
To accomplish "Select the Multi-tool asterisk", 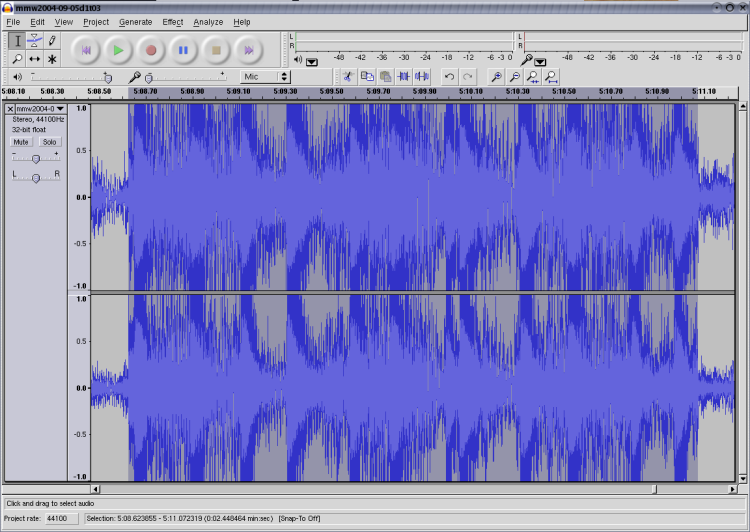I will (x=52, y=59).
